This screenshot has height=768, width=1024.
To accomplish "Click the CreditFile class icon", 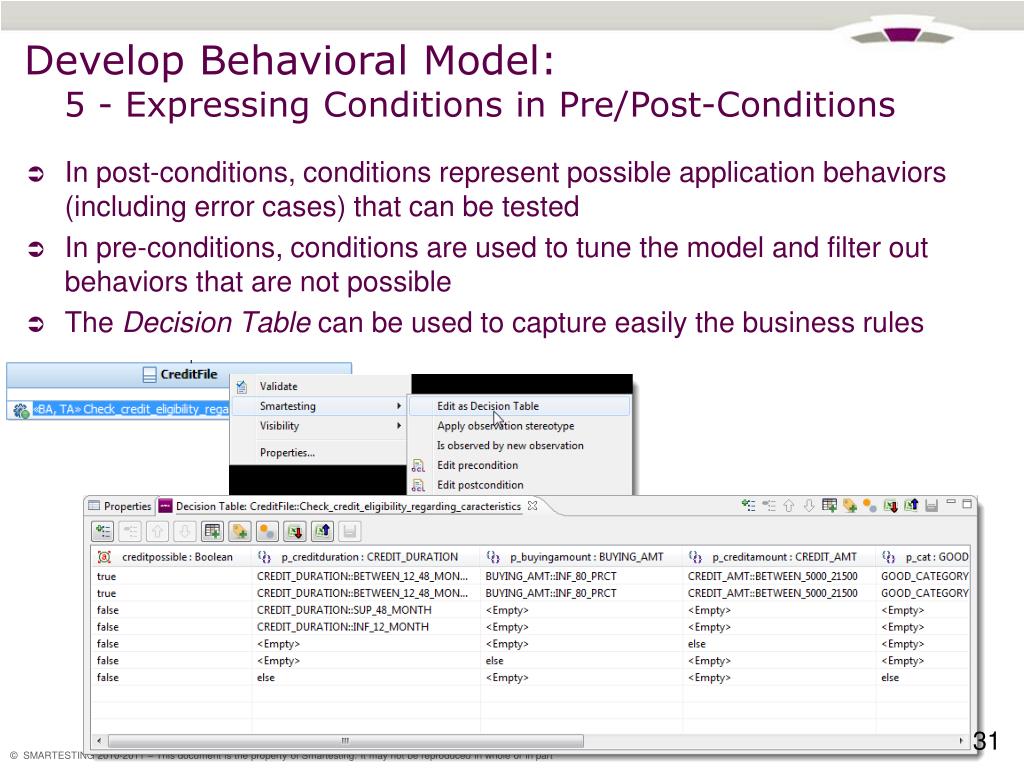I will (150, 375).
